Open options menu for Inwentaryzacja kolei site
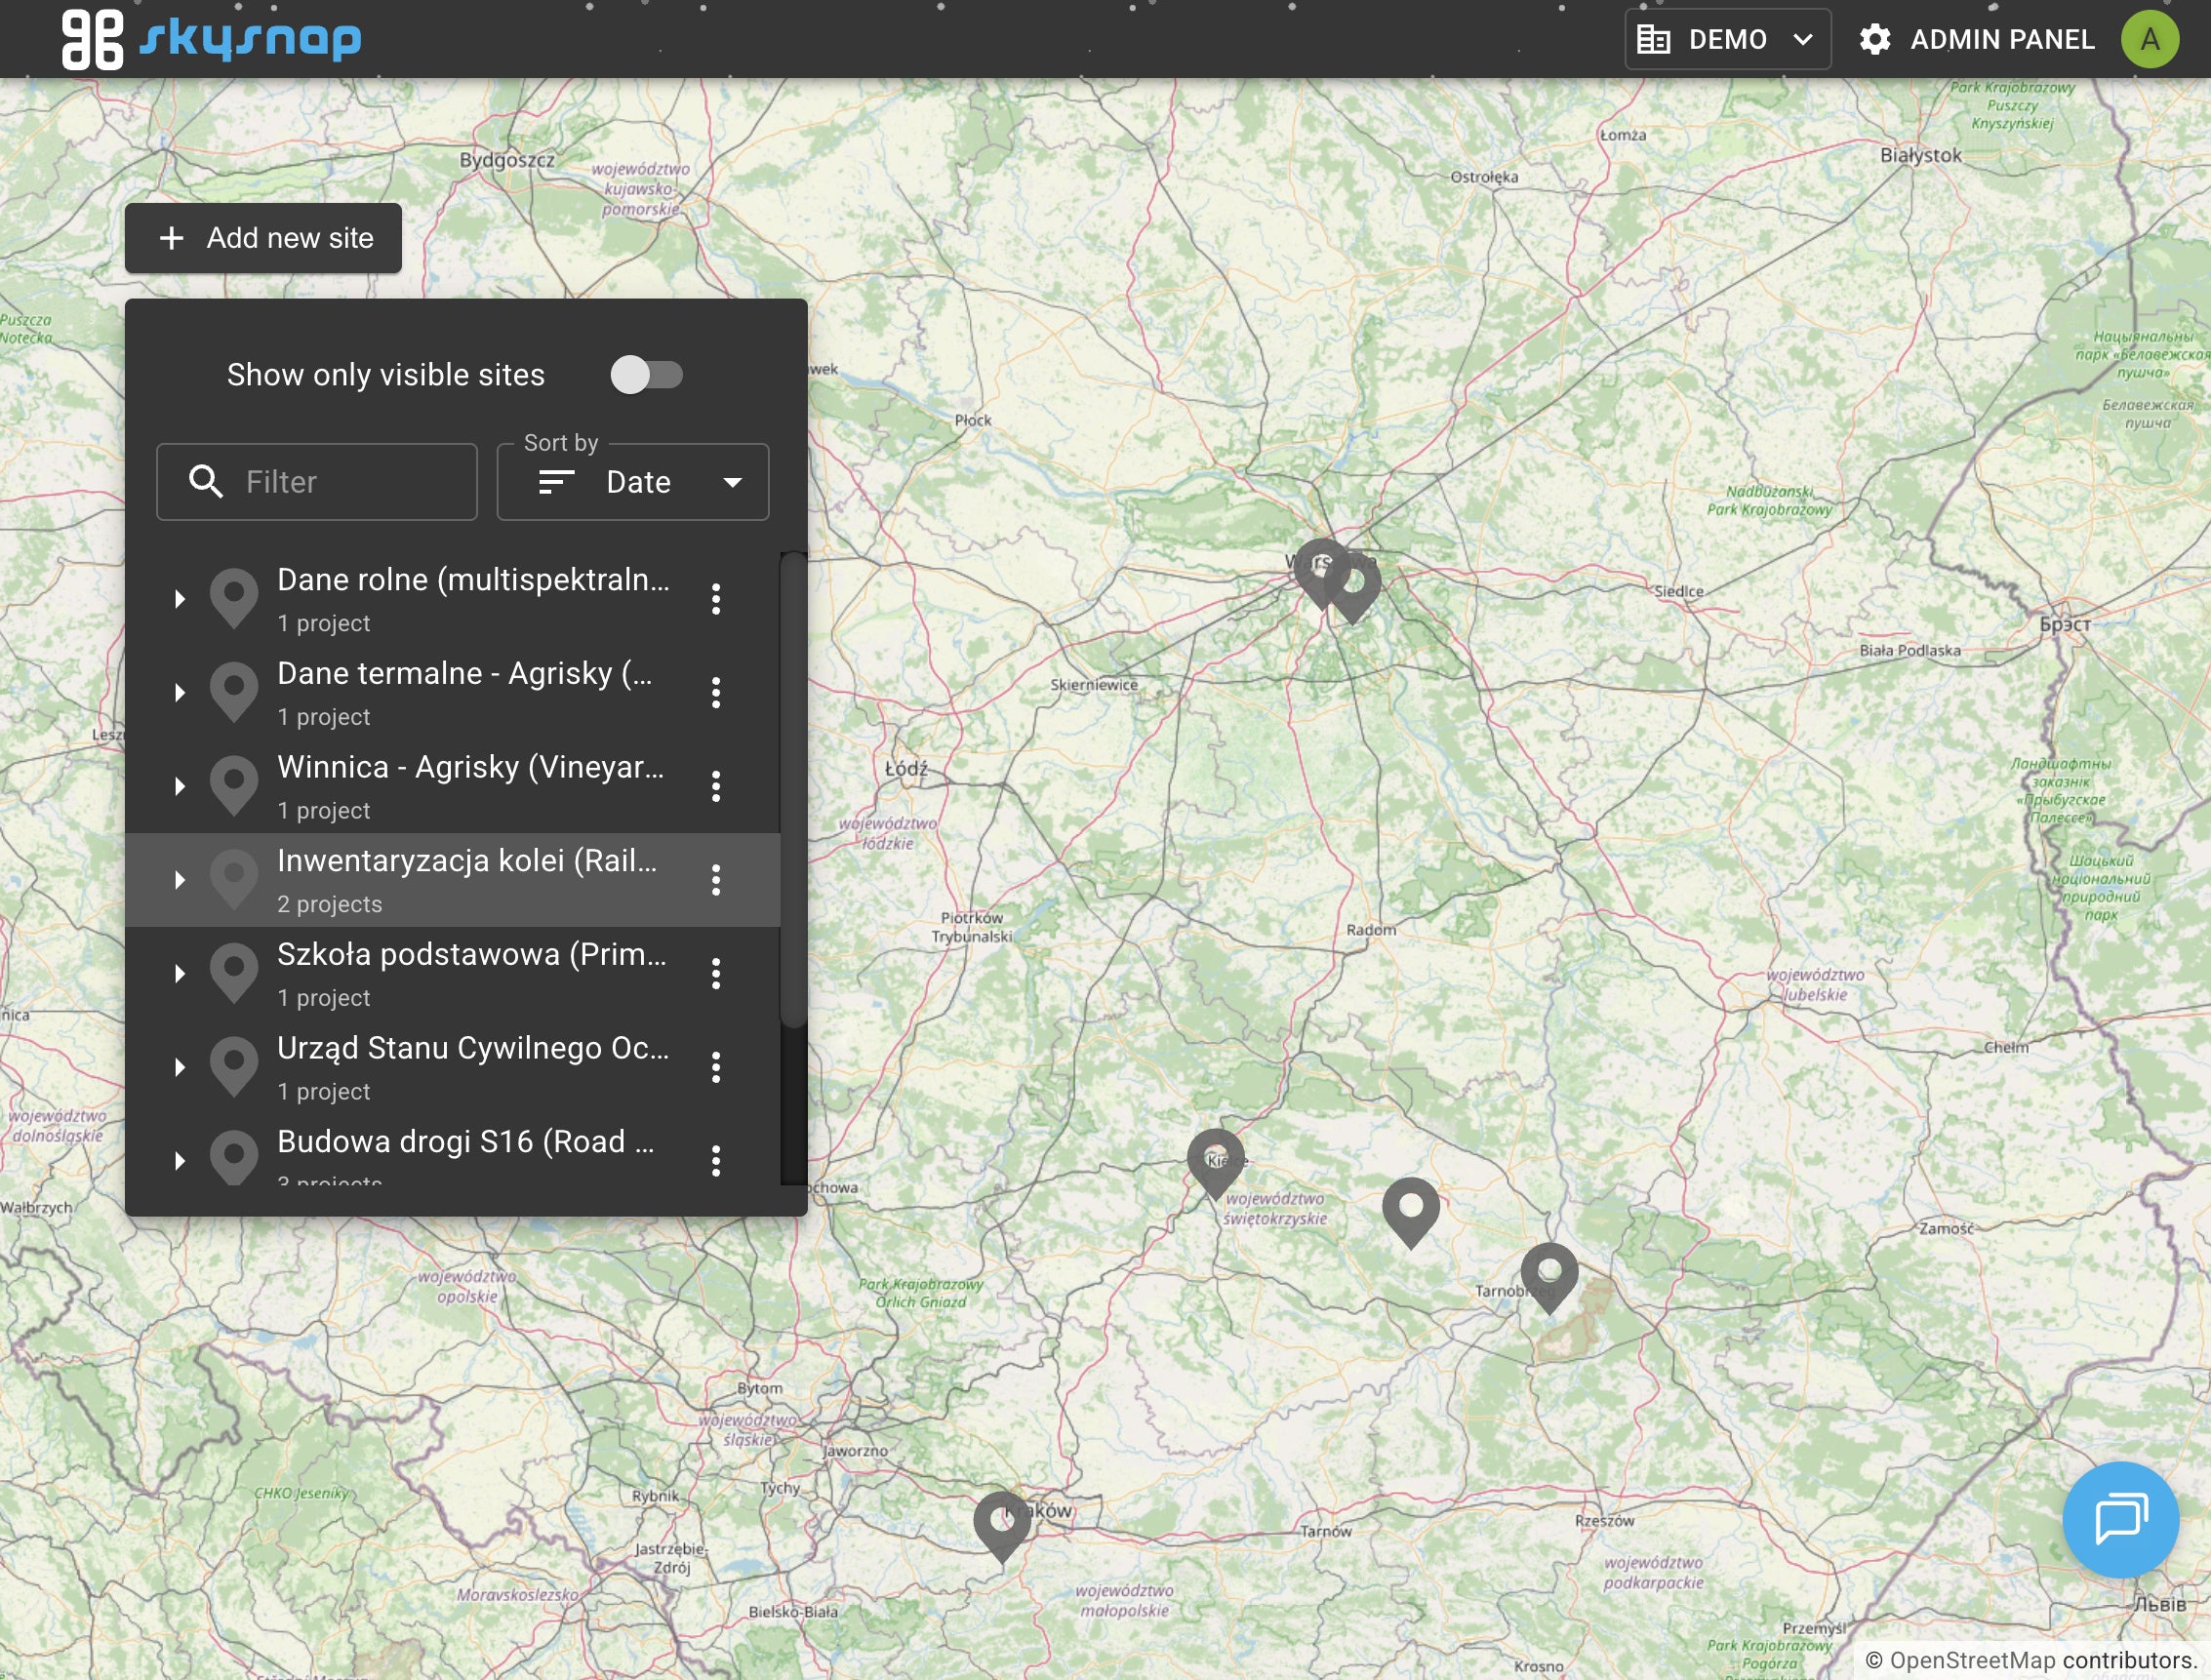This screenshot has height=1680, width=2211. pyautogui.click(x=716, y=880)
